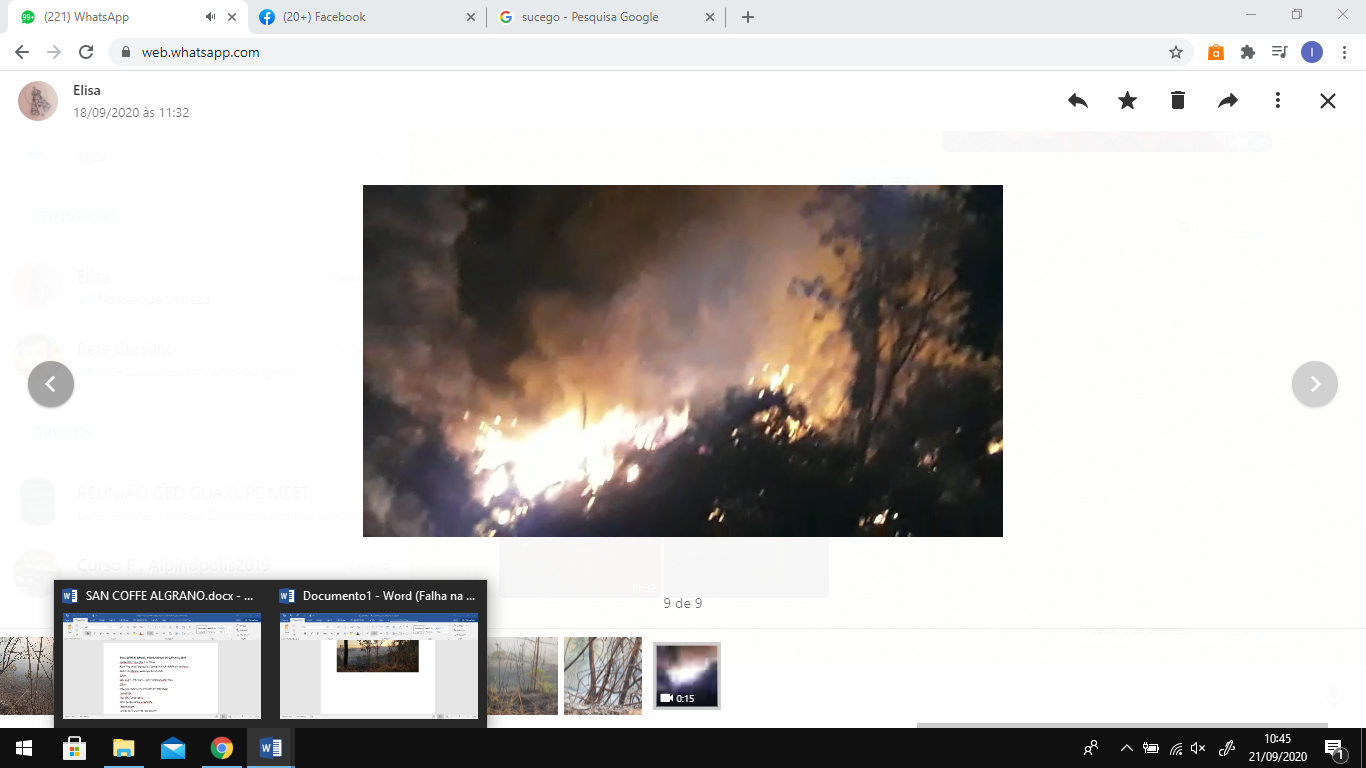The height and width of the screenshot is (768, 1366).
Task: Close the WhatsApp media viewer
Action: point(1327,100)
